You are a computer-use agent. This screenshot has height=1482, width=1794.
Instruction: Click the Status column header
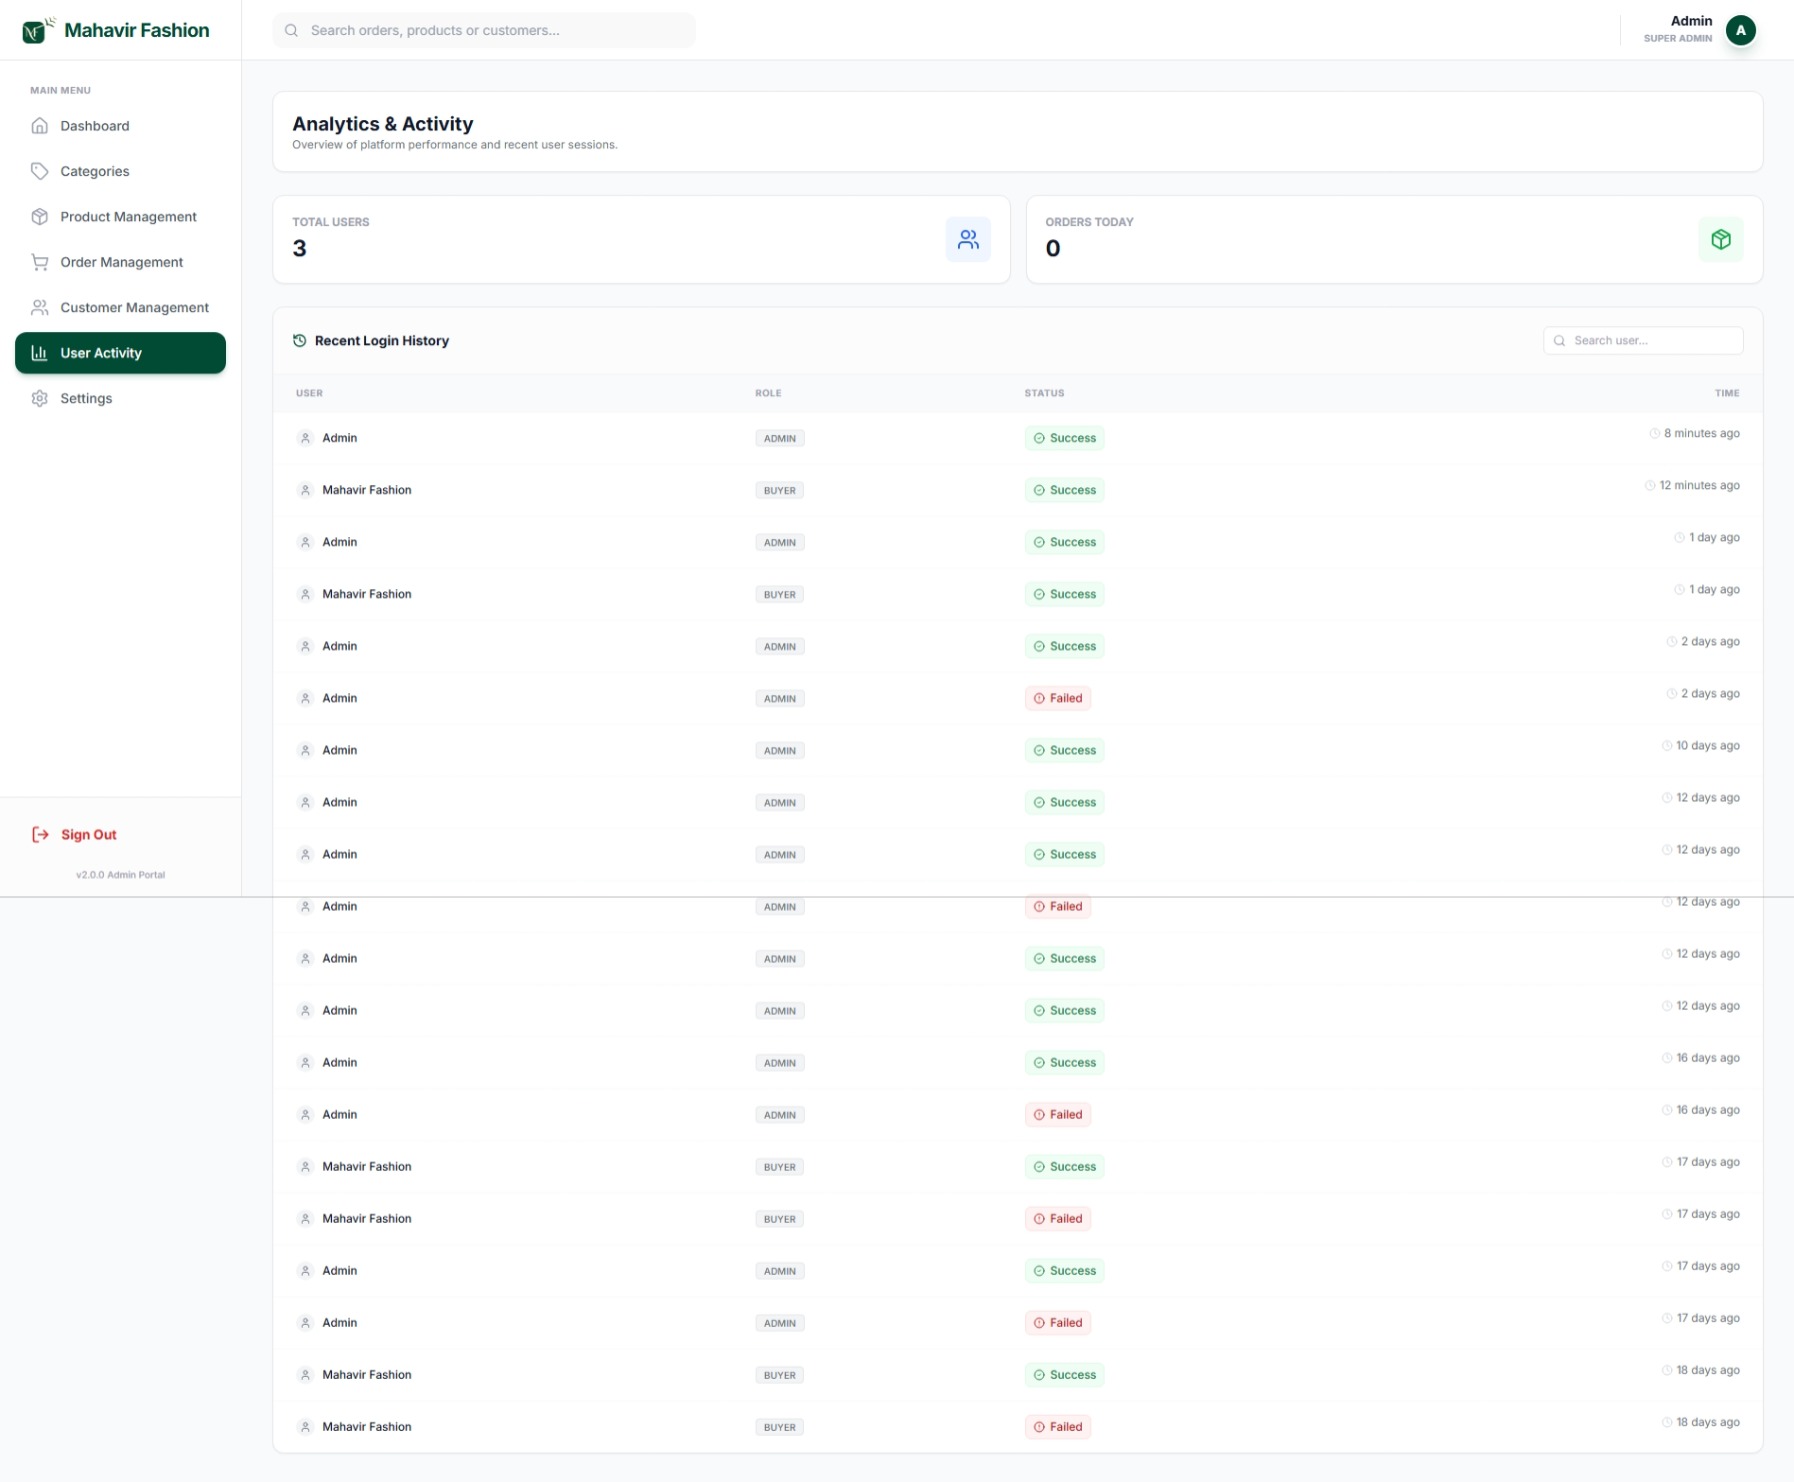tap(1044, 394)
